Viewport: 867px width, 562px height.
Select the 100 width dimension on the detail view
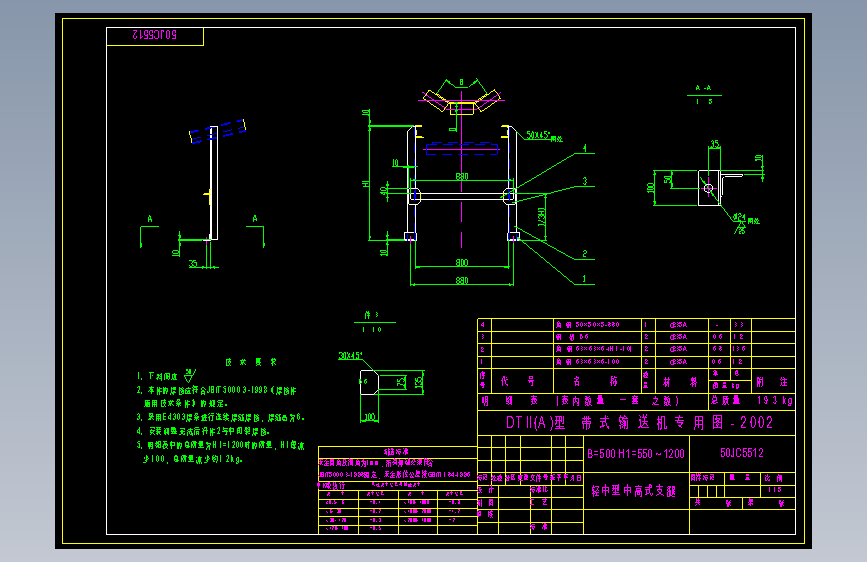[x=370, y=417]
